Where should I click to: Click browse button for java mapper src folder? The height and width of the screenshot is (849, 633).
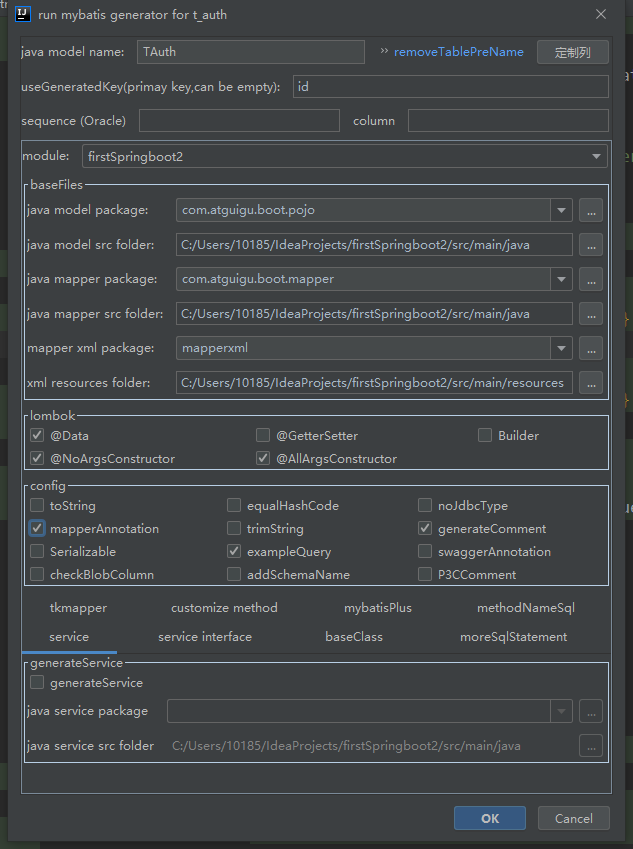point(591,314)
